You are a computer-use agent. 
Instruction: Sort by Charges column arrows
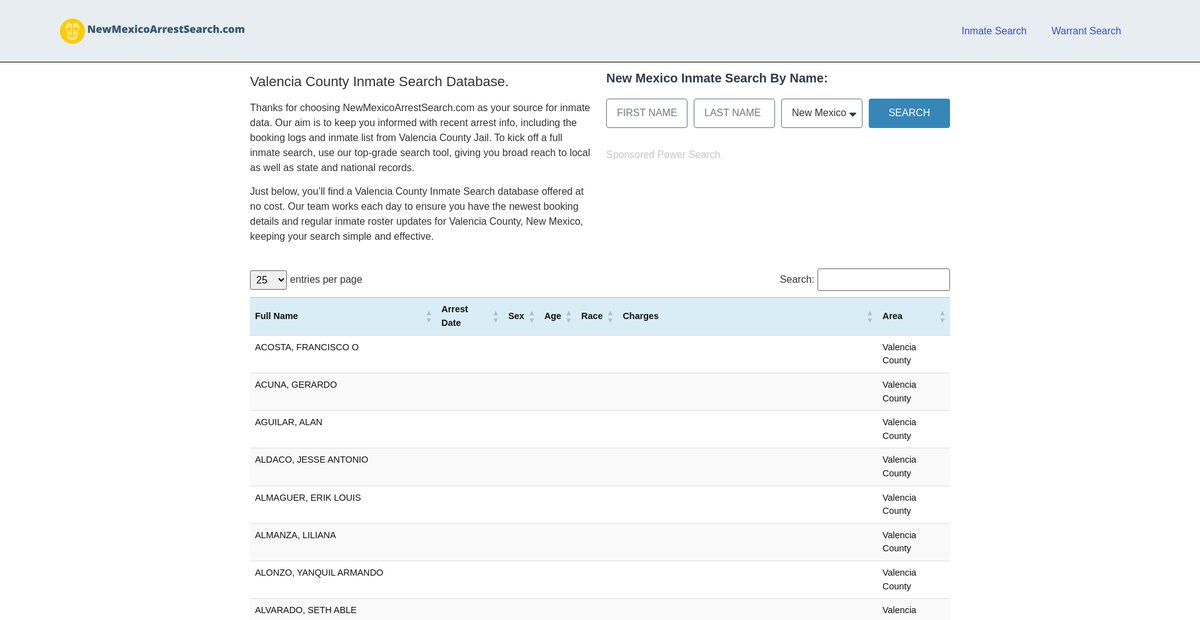pyautogui.click(x=869, y=316)
